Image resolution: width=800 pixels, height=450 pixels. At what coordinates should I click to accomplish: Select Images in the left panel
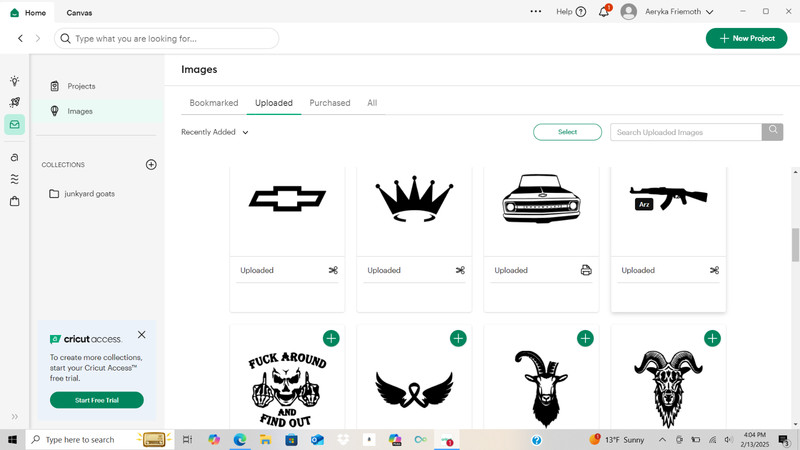click(x=80, y=111)
